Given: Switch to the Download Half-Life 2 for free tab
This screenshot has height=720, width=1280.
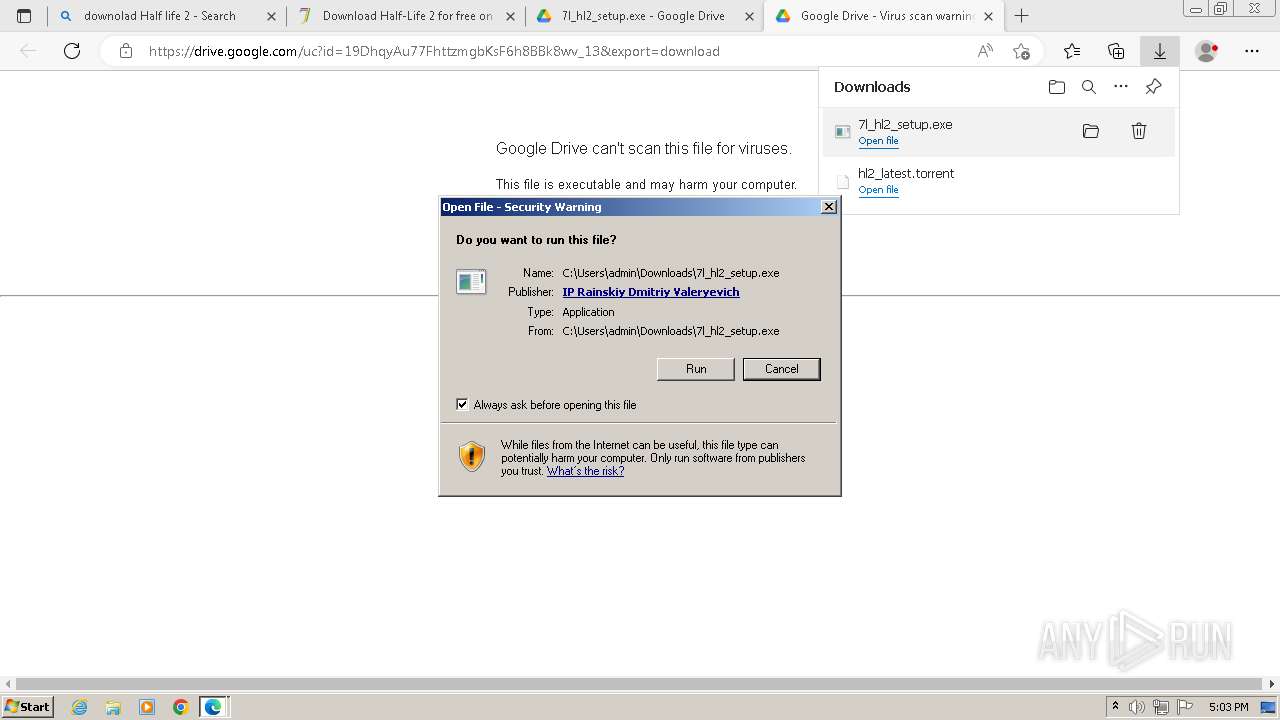Looking at the screenshot, I should 407,16.
